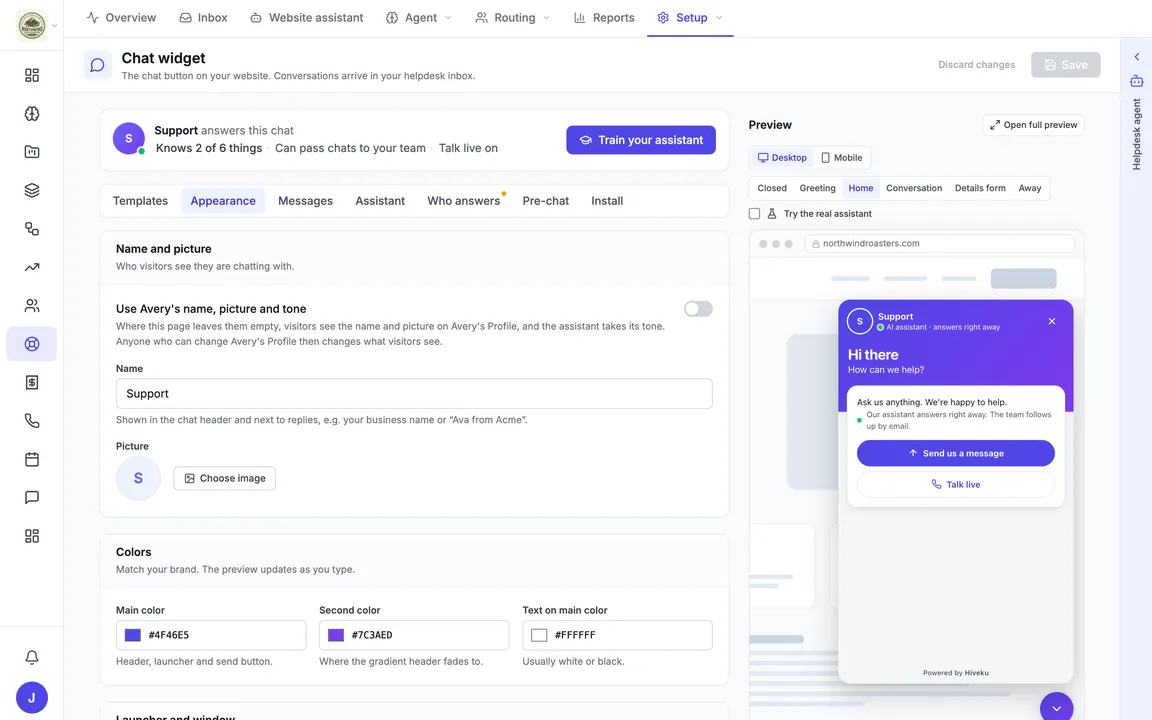Click Open full preview
Screen dimensions: 1152x720
(1033, 125)
